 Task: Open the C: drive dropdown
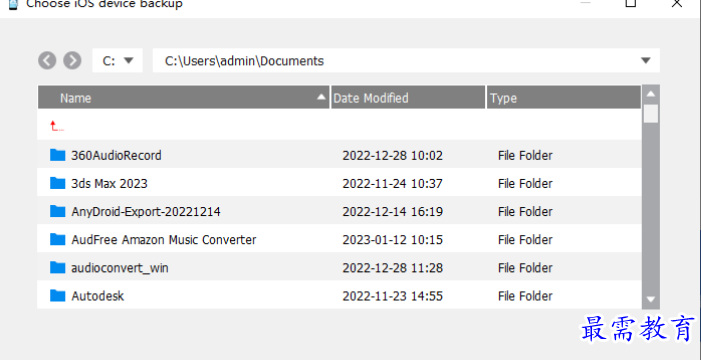[x=117, y=61]
